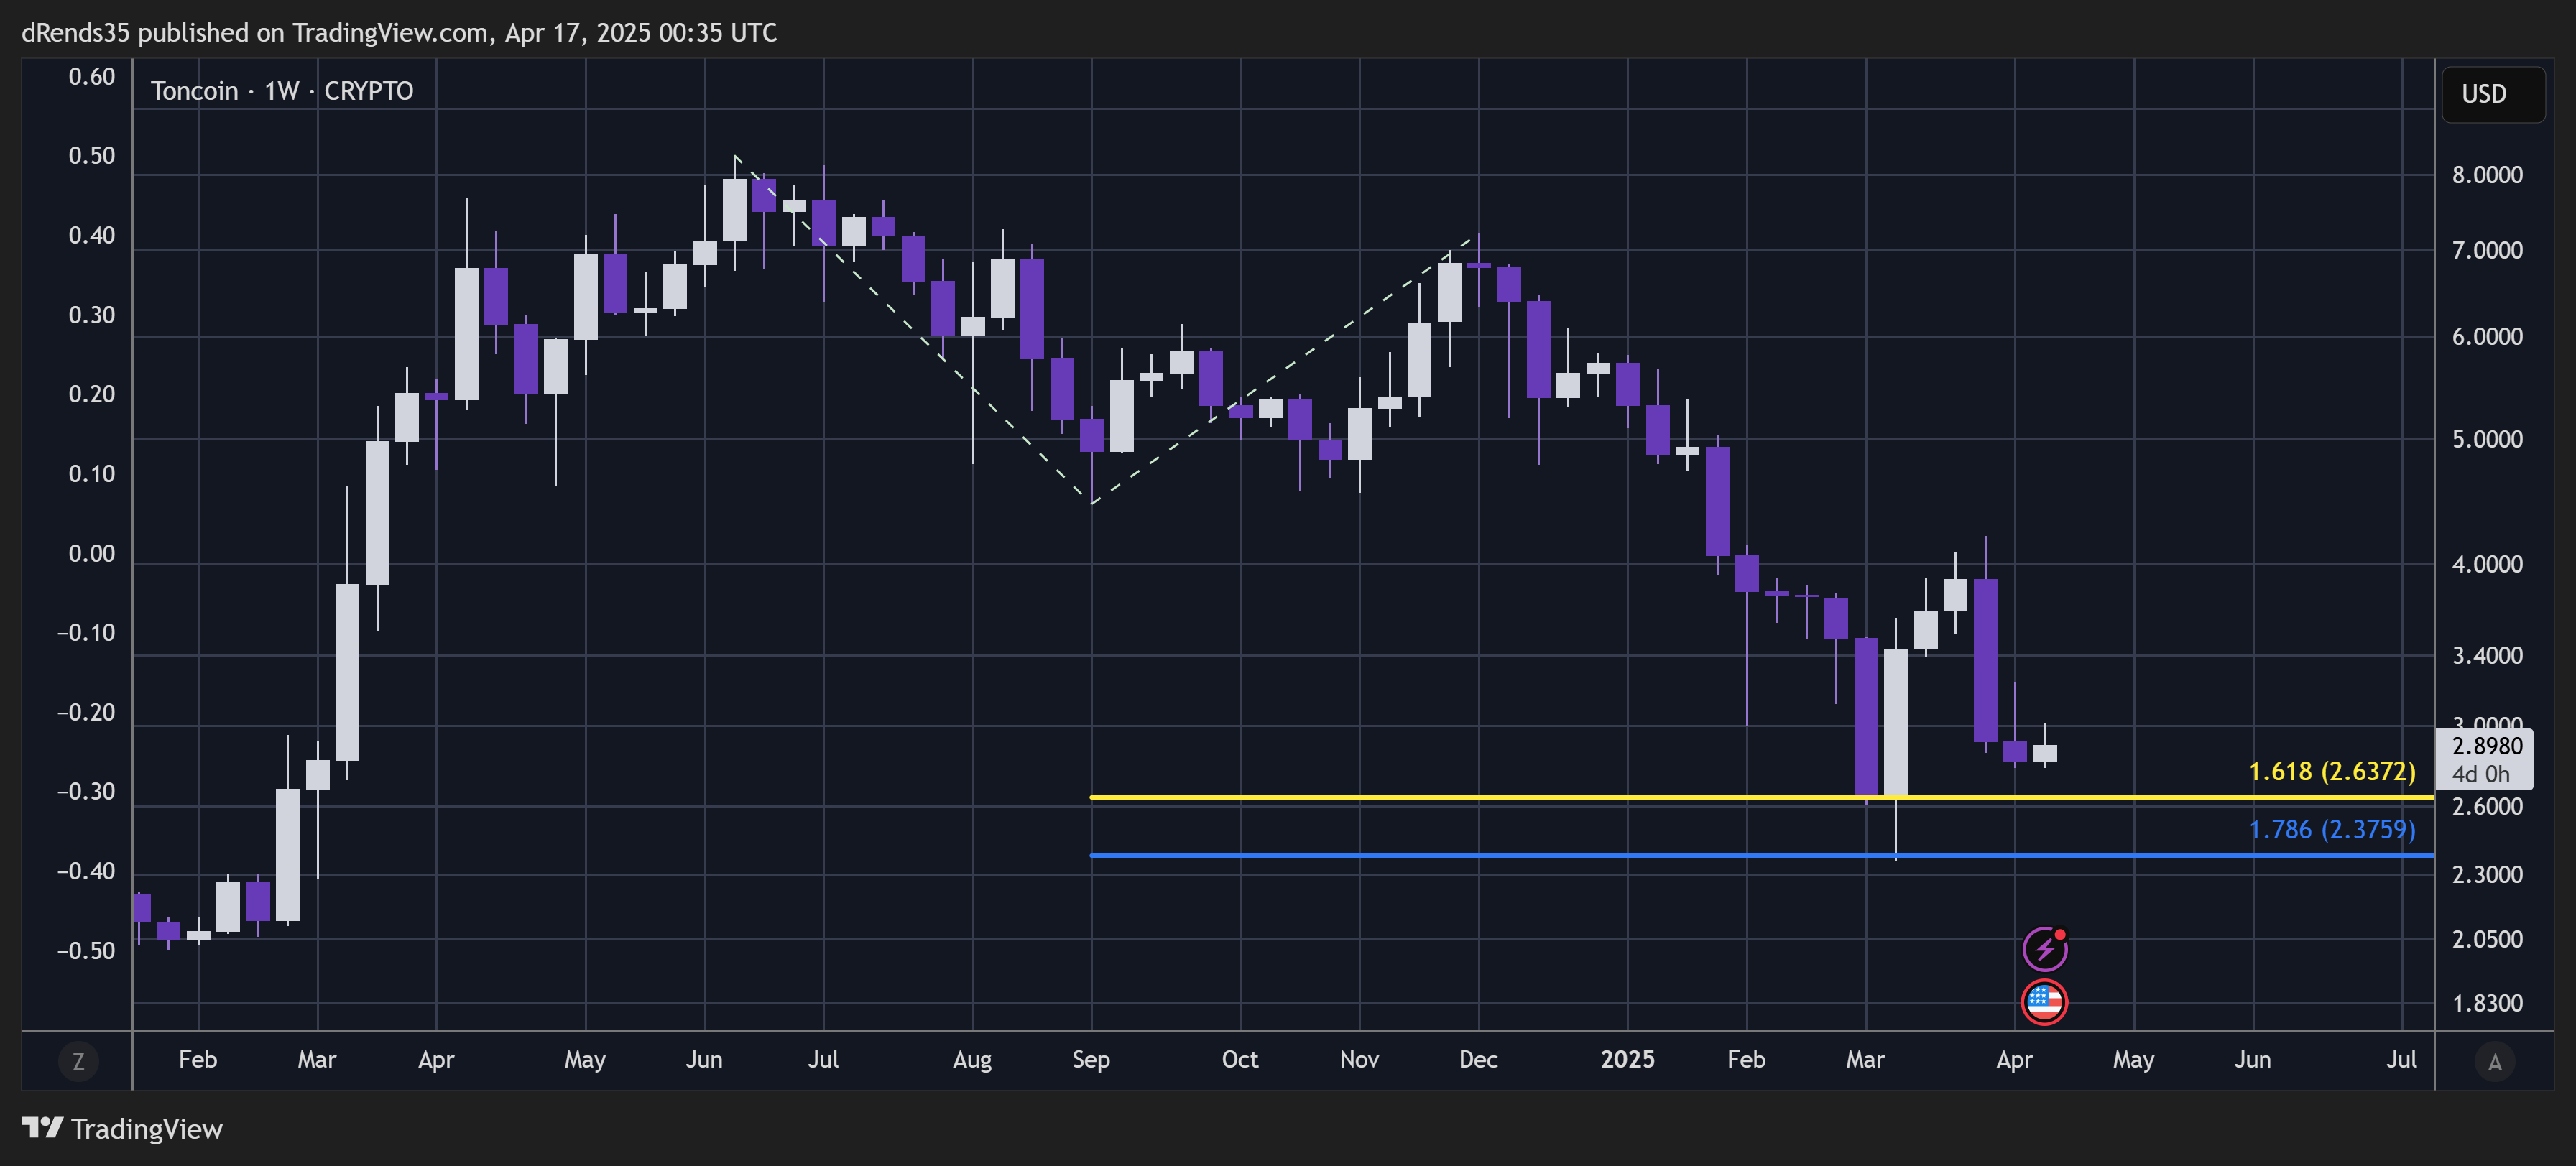This screenshot has height=1166, width=2576.
Task: Click the 4.0000 price axis label
Action: click(x=2486, y=564)
